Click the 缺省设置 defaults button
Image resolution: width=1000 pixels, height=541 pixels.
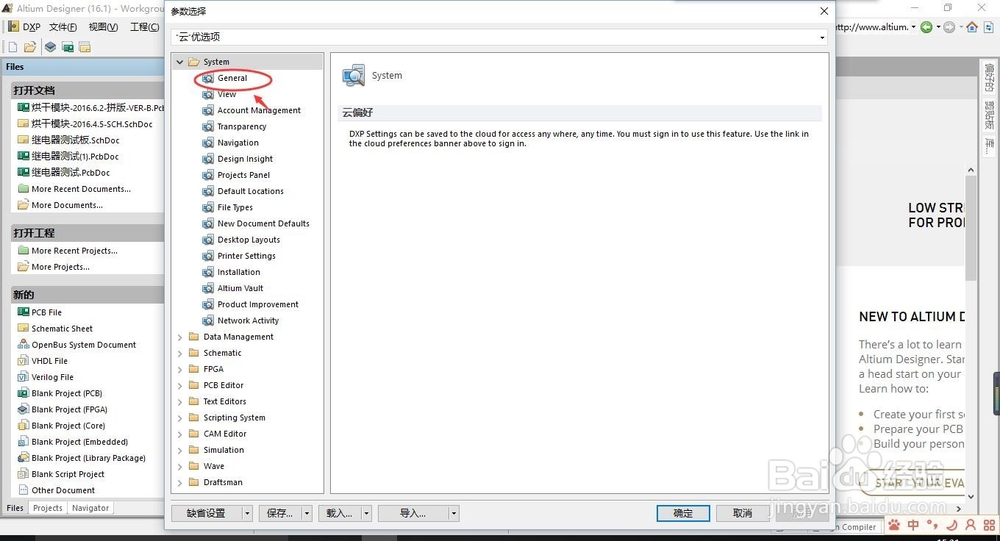pyautogui.click(x=207, y=513)
